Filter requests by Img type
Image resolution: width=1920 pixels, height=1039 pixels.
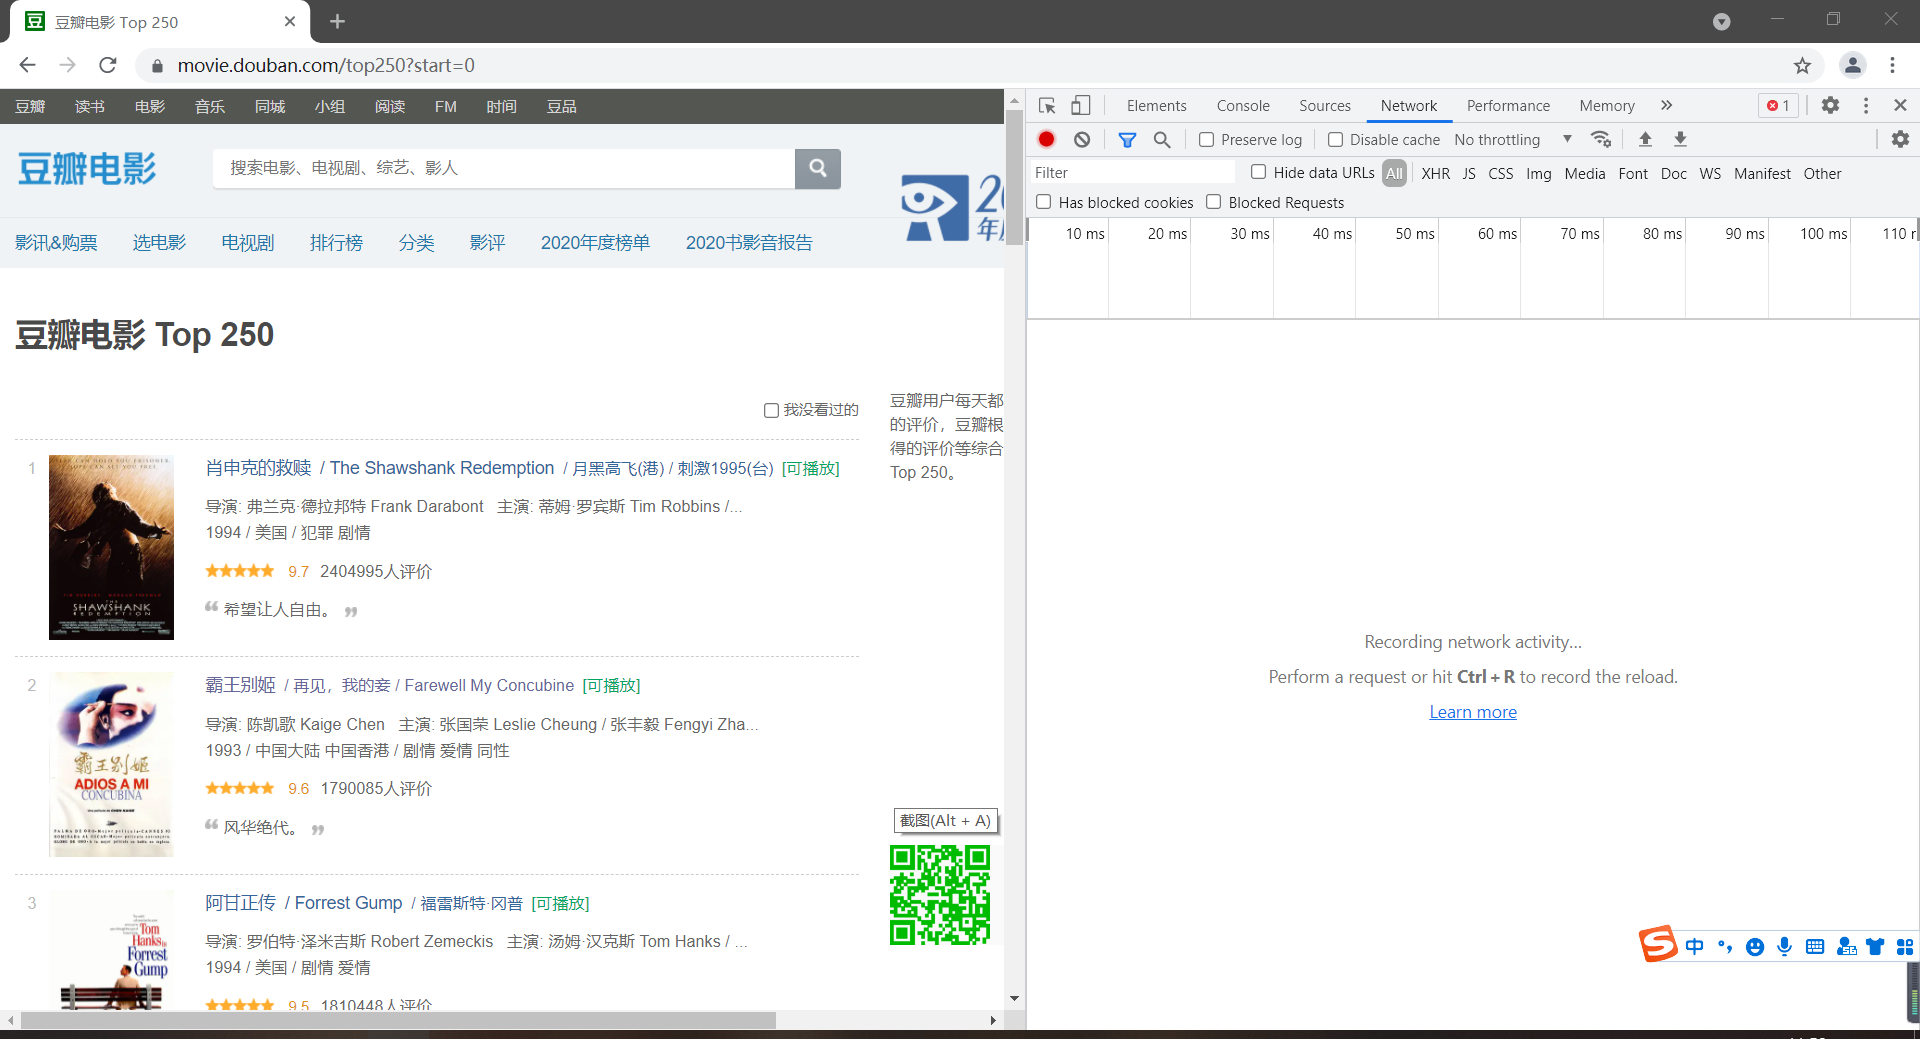[x=1539, y=173]
